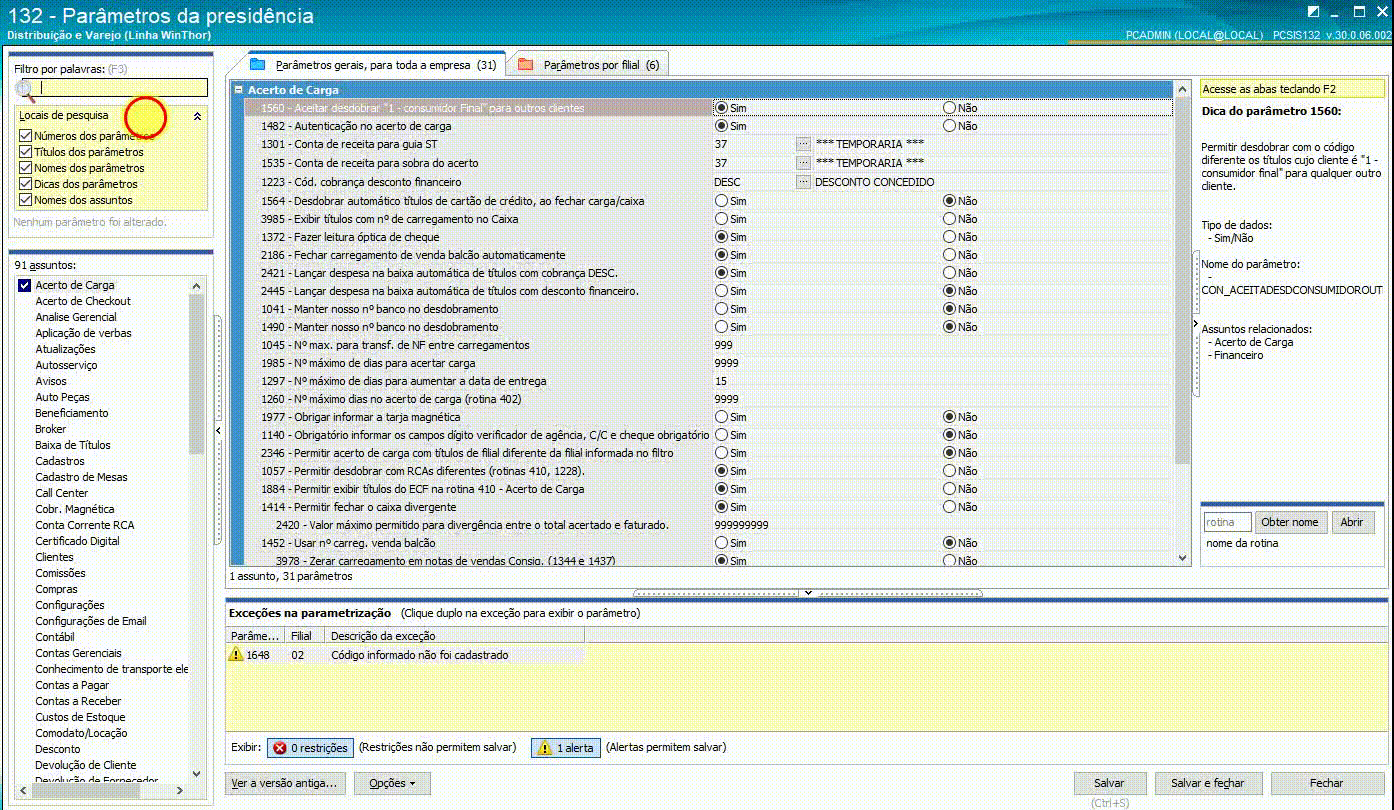Toggle the 1 alerta filter button
Image resolution: width=1394 pixels, height=810 pixels.
point(566,748)
